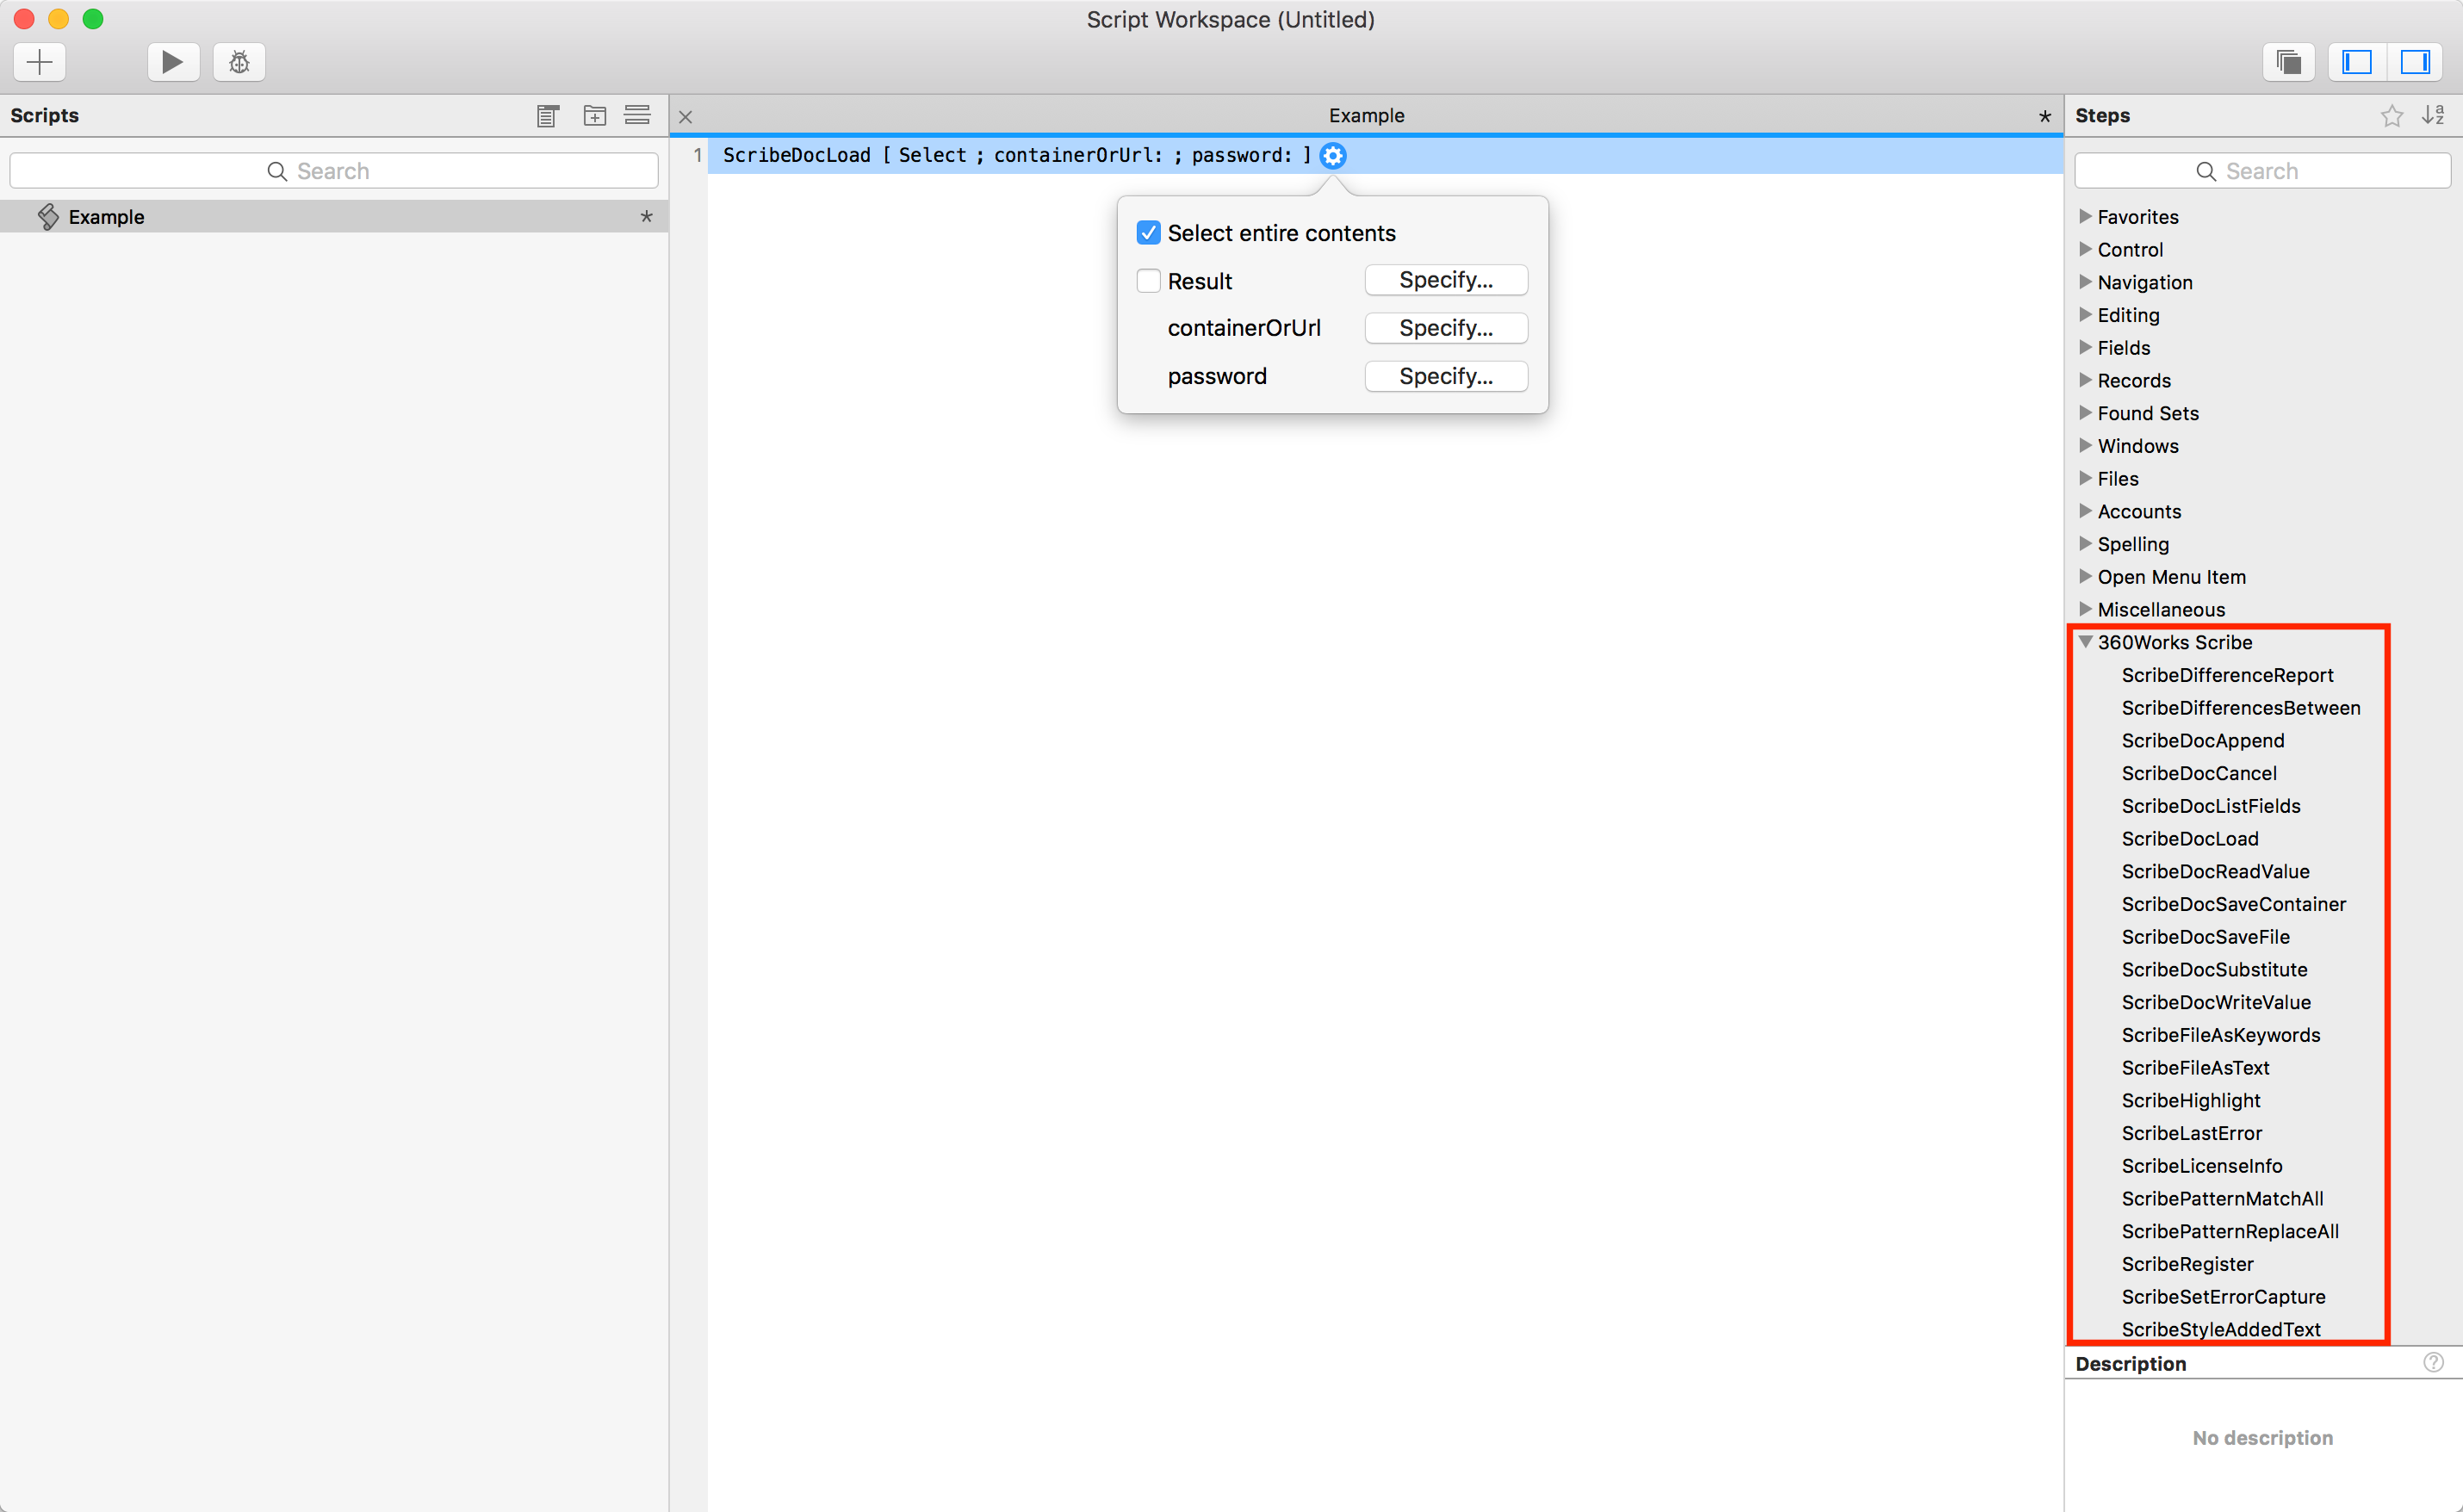Select ScribeDocReadValue step
Viewport: 2463px width, 1512px height.
click(x=2216, y=871)
